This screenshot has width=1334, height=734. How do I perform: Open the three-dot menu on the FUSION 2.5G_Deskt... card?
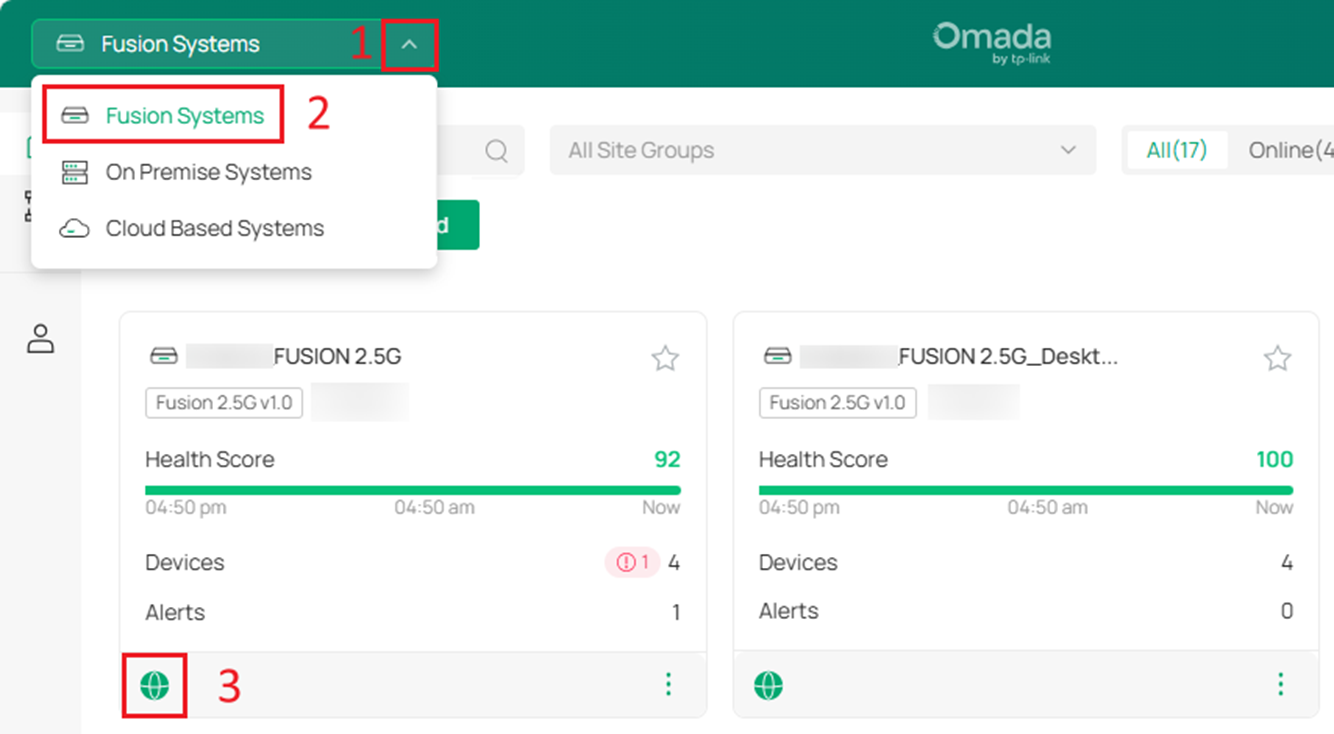1280,684
